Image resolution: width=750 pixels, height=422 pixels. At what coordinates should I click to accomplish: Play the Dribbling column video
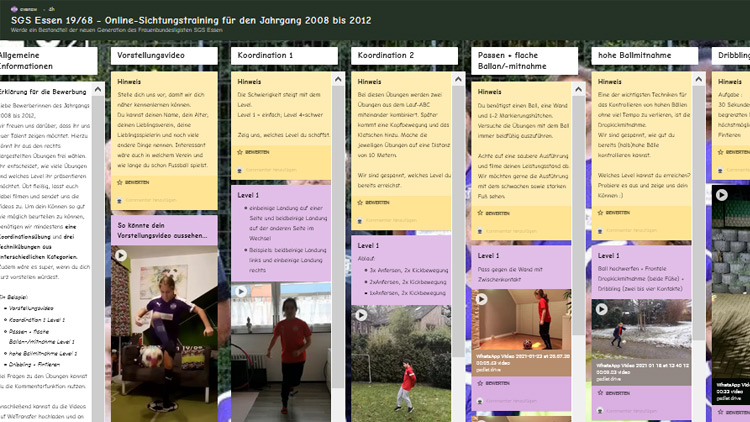pos(721,195)
